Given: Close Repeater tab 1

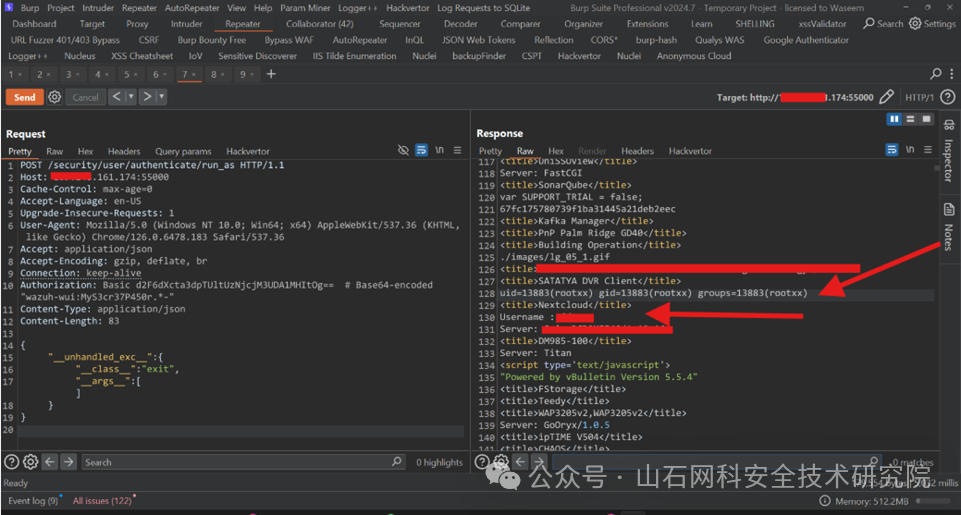Looking at the screenshot, I should click(20, 75).
